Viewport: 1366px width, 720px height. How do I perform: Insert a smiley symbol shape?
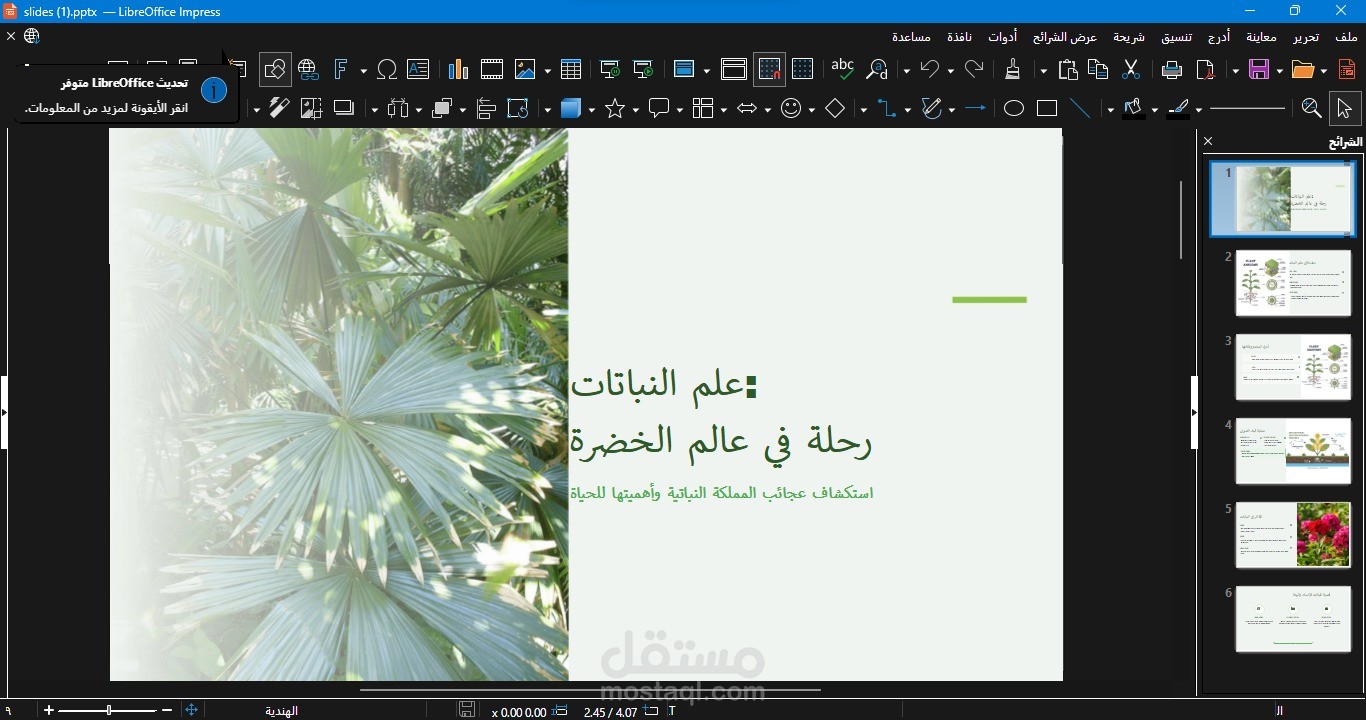pos(791,108)
